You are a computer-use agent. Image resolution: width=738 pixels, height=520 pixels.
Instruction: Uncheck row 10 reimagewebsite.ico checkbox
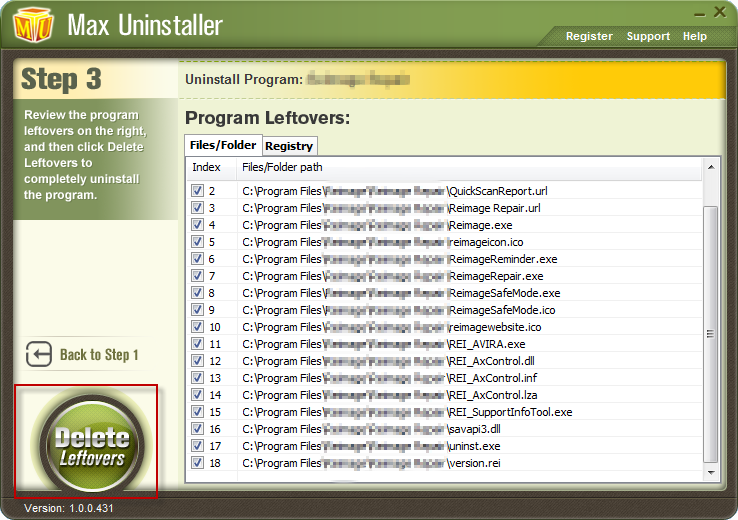[198, 327]
